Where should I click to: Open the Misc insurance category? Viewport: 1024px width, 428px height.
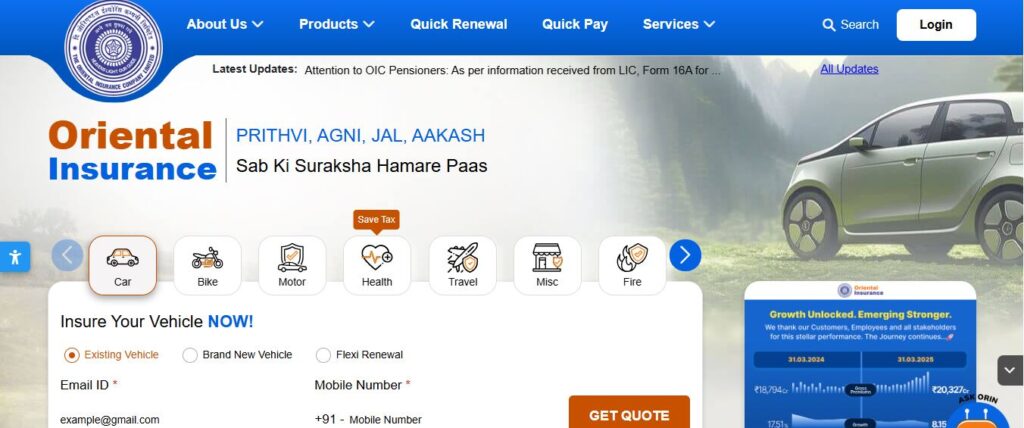547,265
